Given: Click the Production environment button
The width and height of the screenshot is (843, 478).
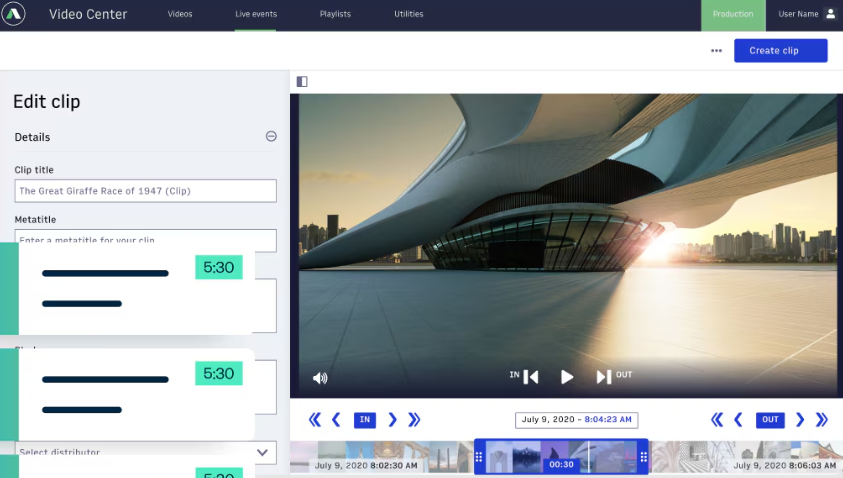Looking at the screenshot, I should 733,15.
